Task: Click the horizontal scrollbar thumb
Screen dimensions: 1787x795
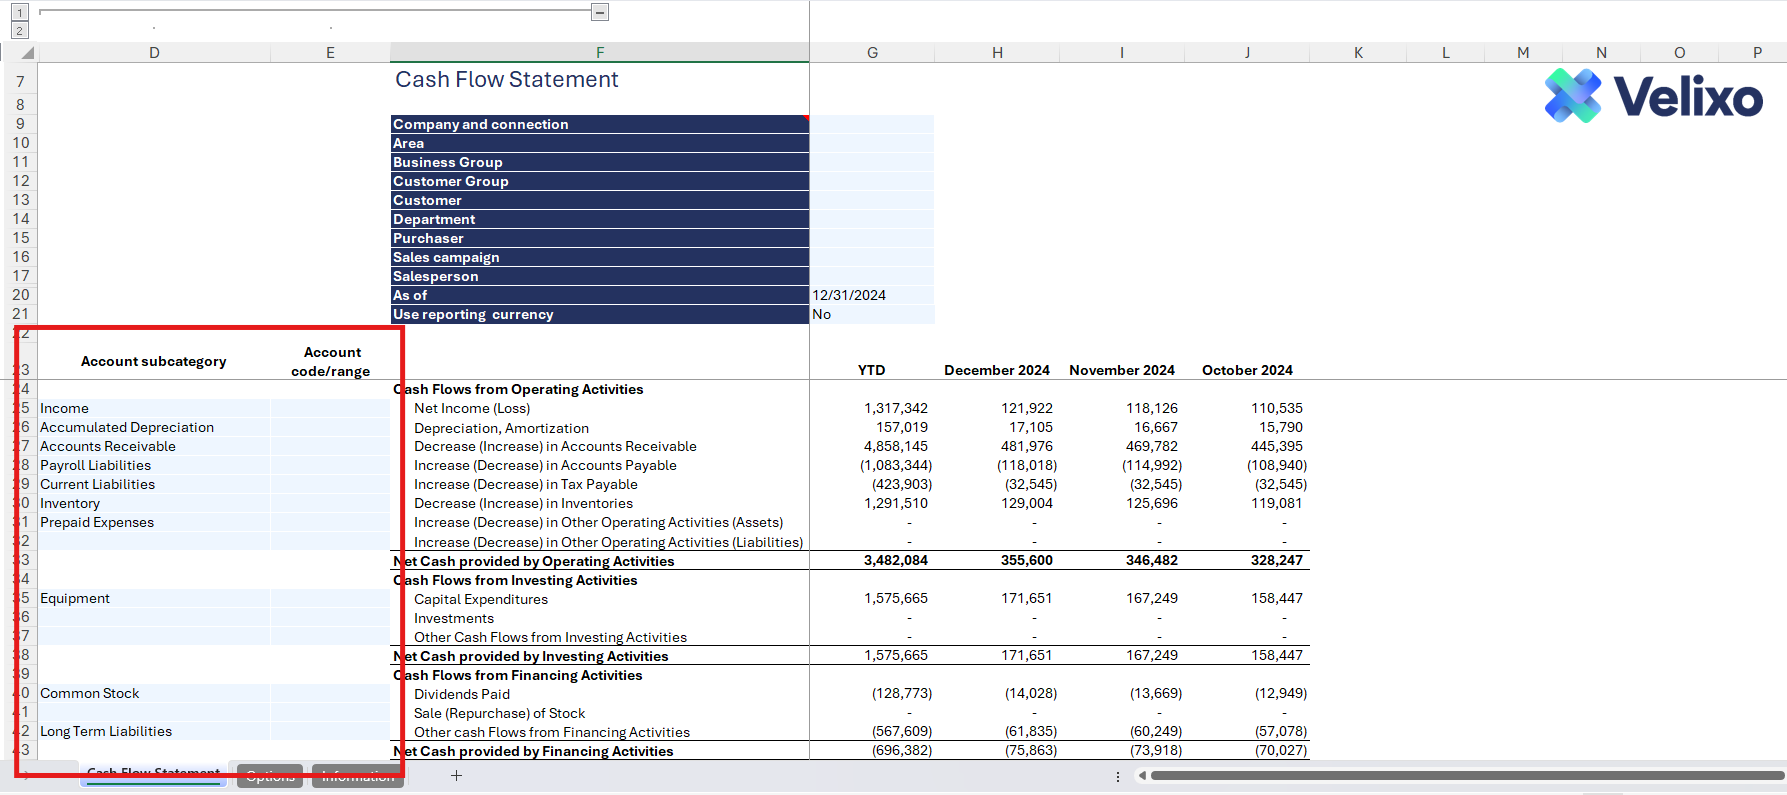Action: pos(1465,776)
